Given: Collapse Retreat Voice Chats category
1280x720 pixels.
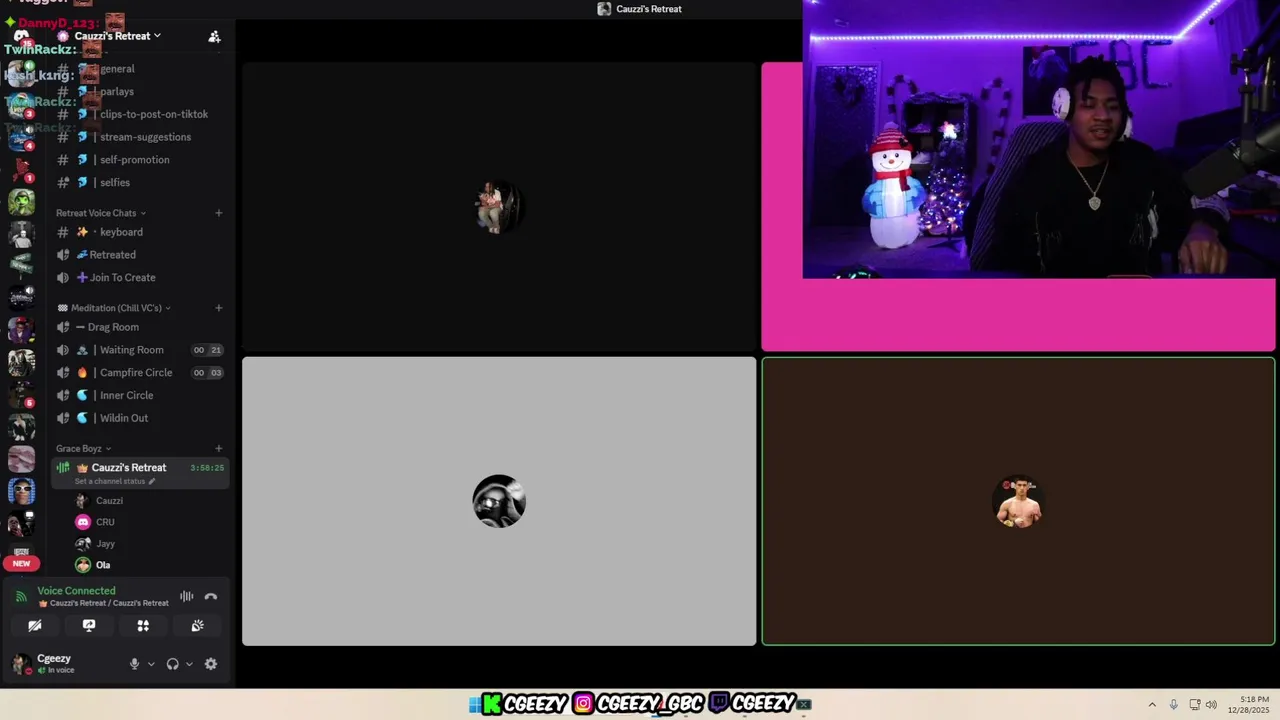Looking at the screenshot, I should [101, 213].
